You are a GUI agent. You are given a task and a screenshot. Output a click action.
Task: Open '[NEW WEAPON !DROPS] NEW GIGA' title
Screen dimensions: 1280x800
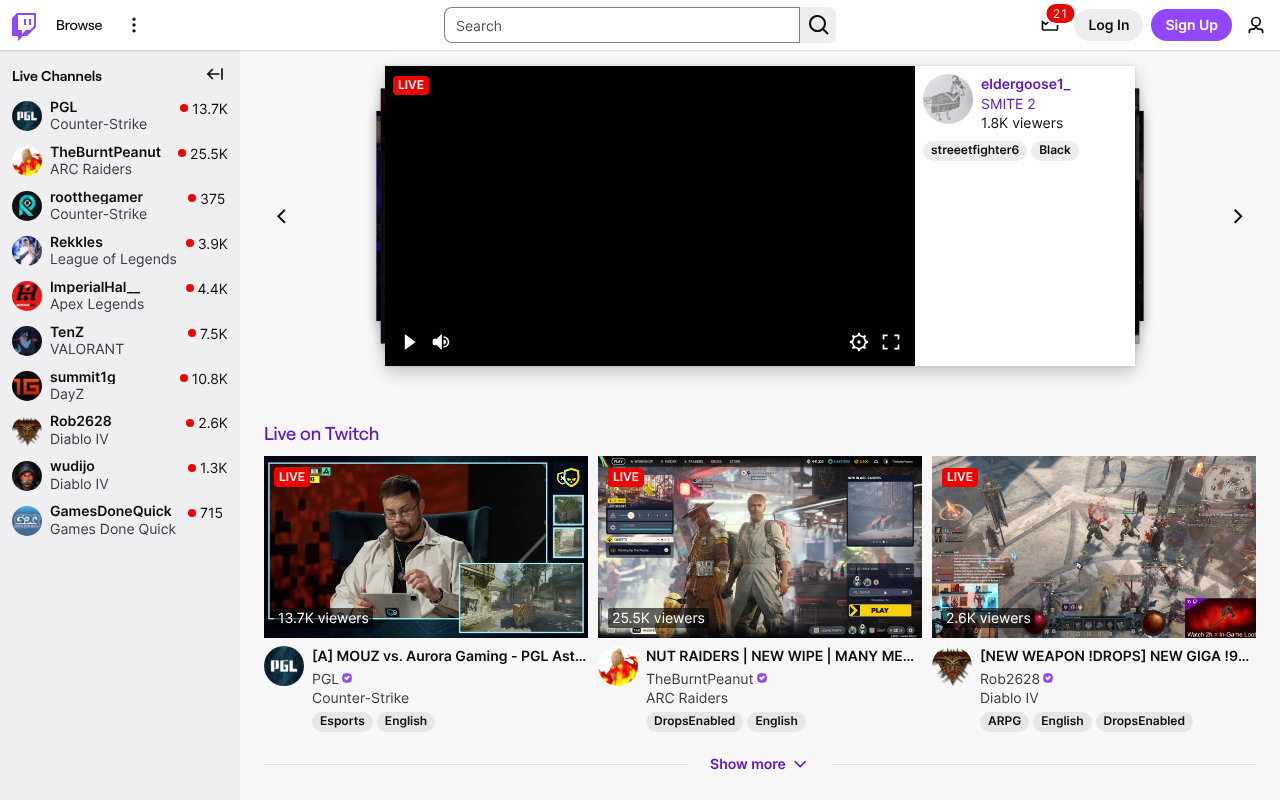(x=1114, y=656)
